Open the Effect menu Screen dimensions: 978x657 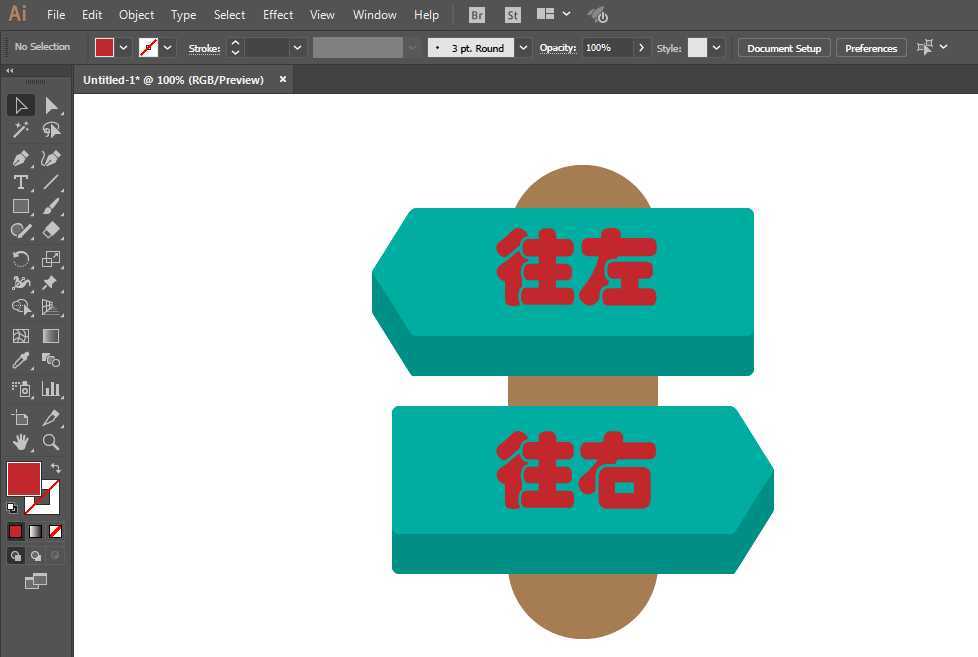point(277,14)
